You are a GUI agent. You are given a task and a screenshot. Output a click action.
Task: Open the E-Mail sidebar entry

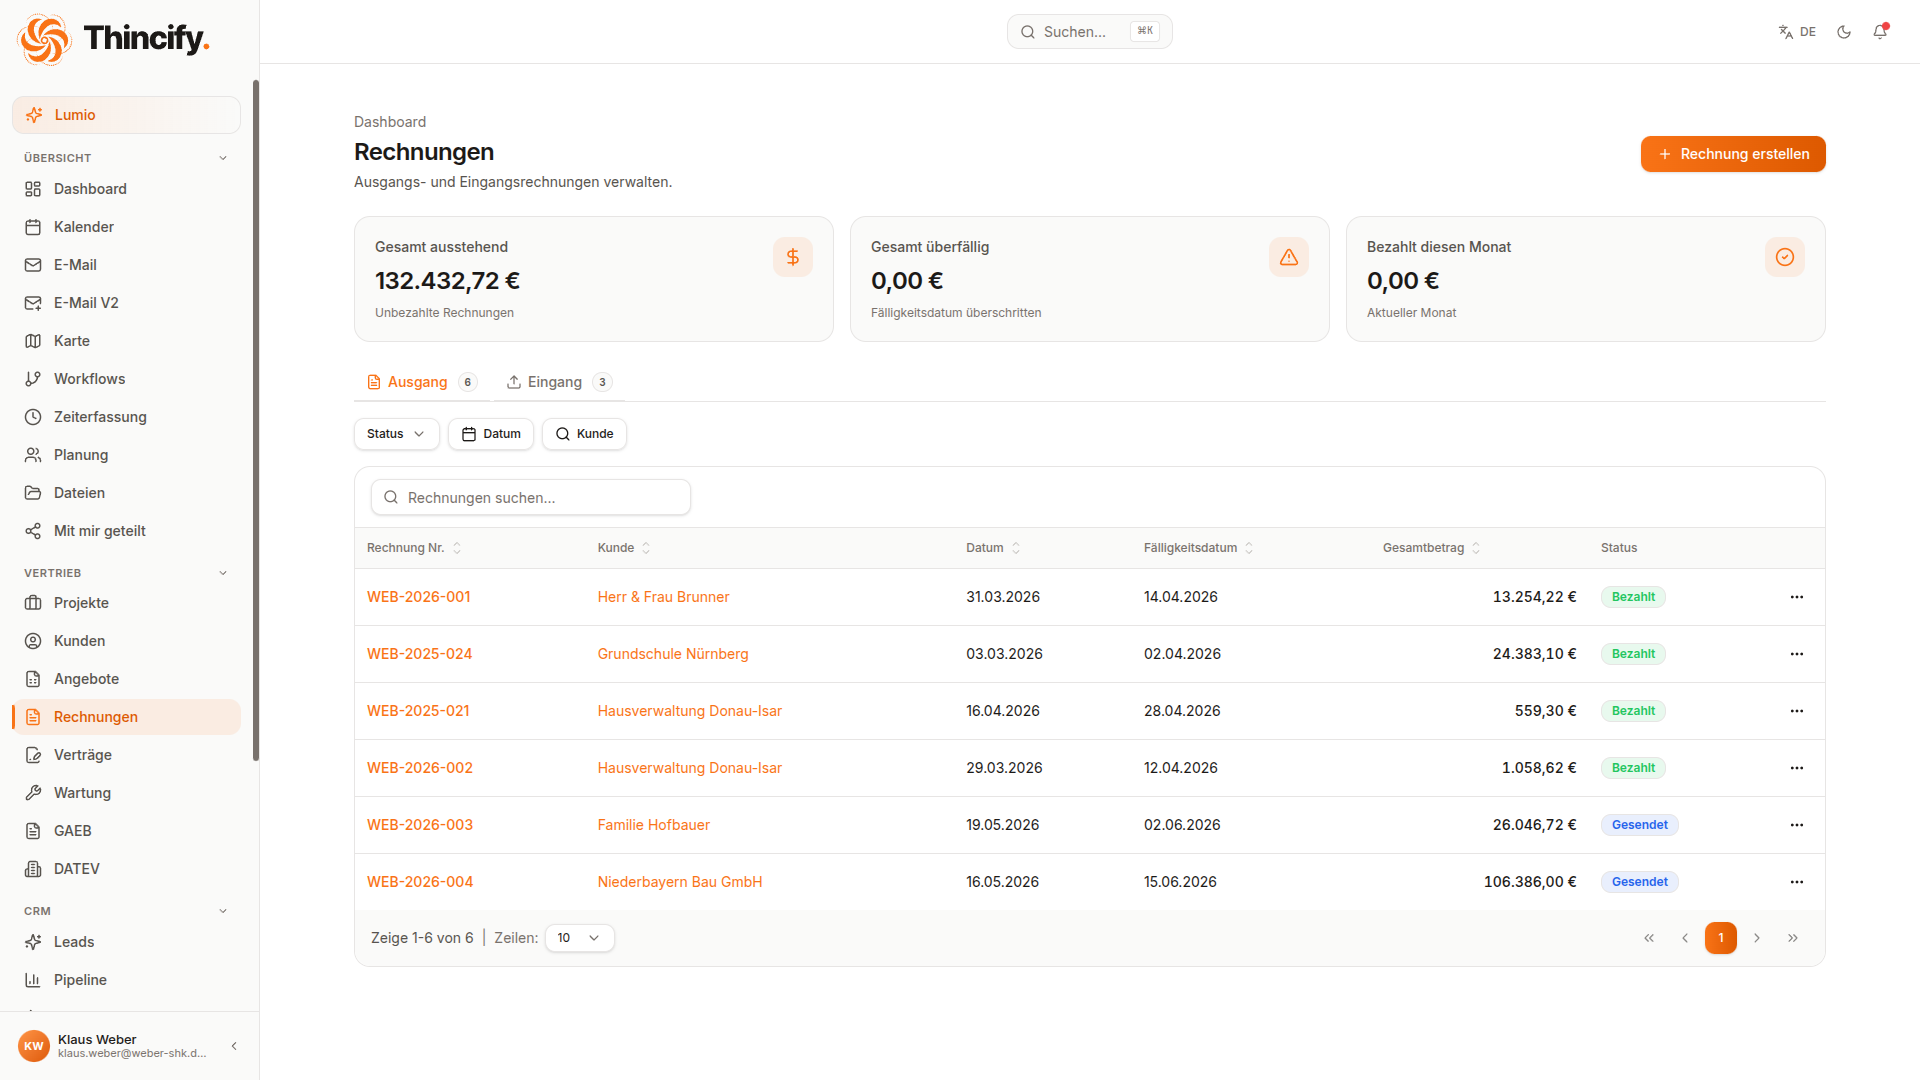click(x=126, y=265)
